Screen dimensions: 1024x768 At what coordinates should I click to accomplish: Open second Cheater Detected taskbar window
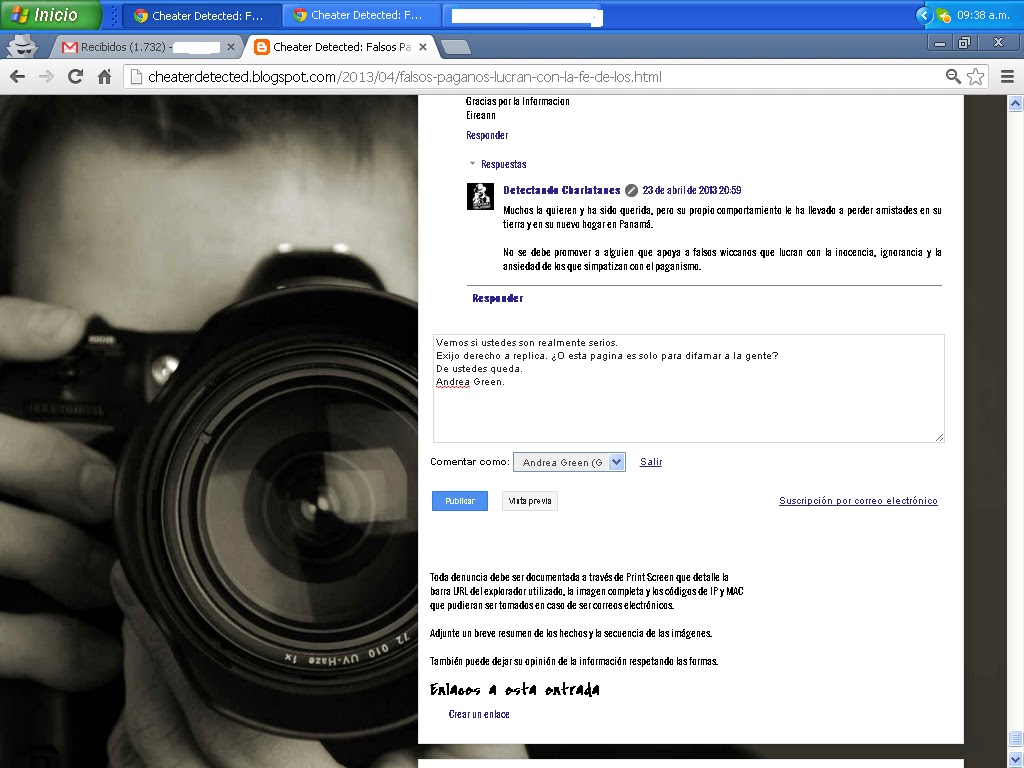pyautogui.click(x=360, y=15)
